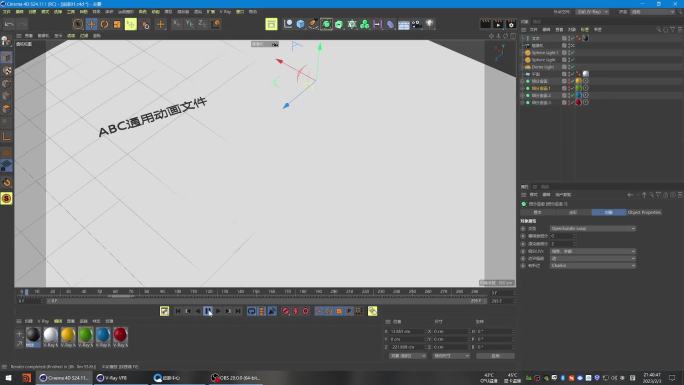Click the play forward button in timeline
This screenshot has width=684, height=385.
[x=218, y=311]
